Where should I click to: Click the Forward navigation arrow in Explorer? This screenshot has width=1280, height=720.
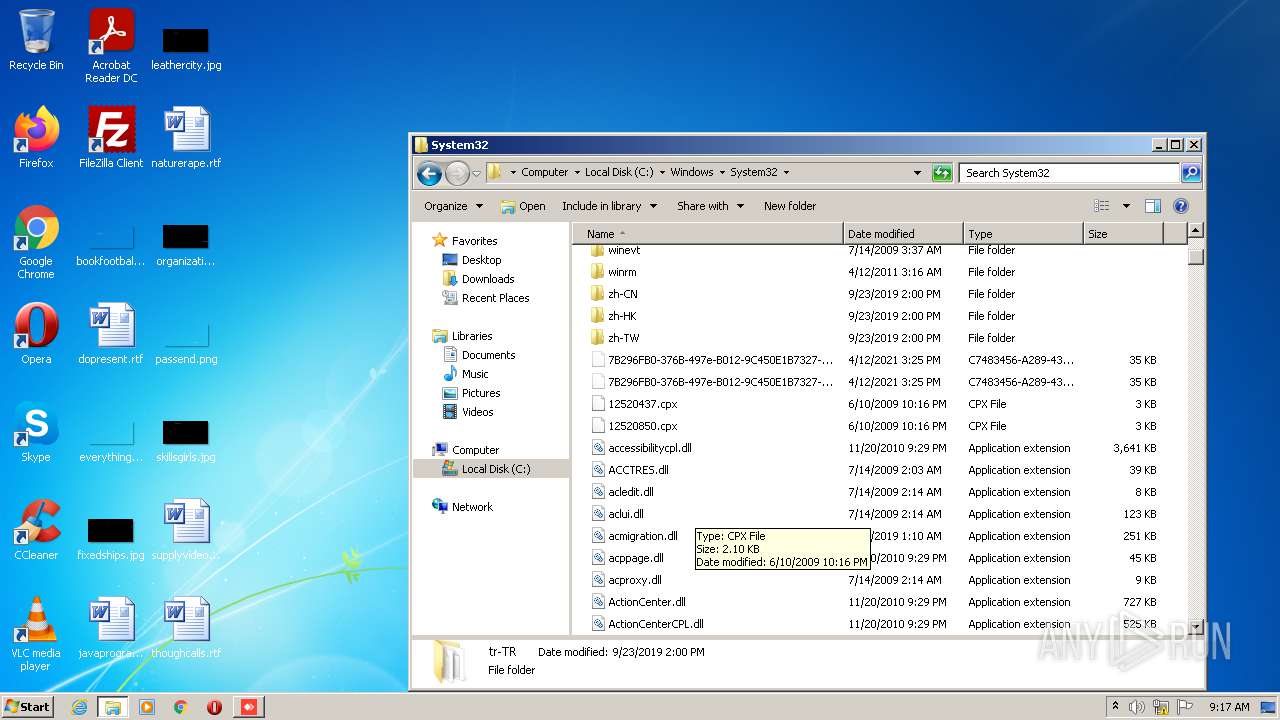point(457,173)
